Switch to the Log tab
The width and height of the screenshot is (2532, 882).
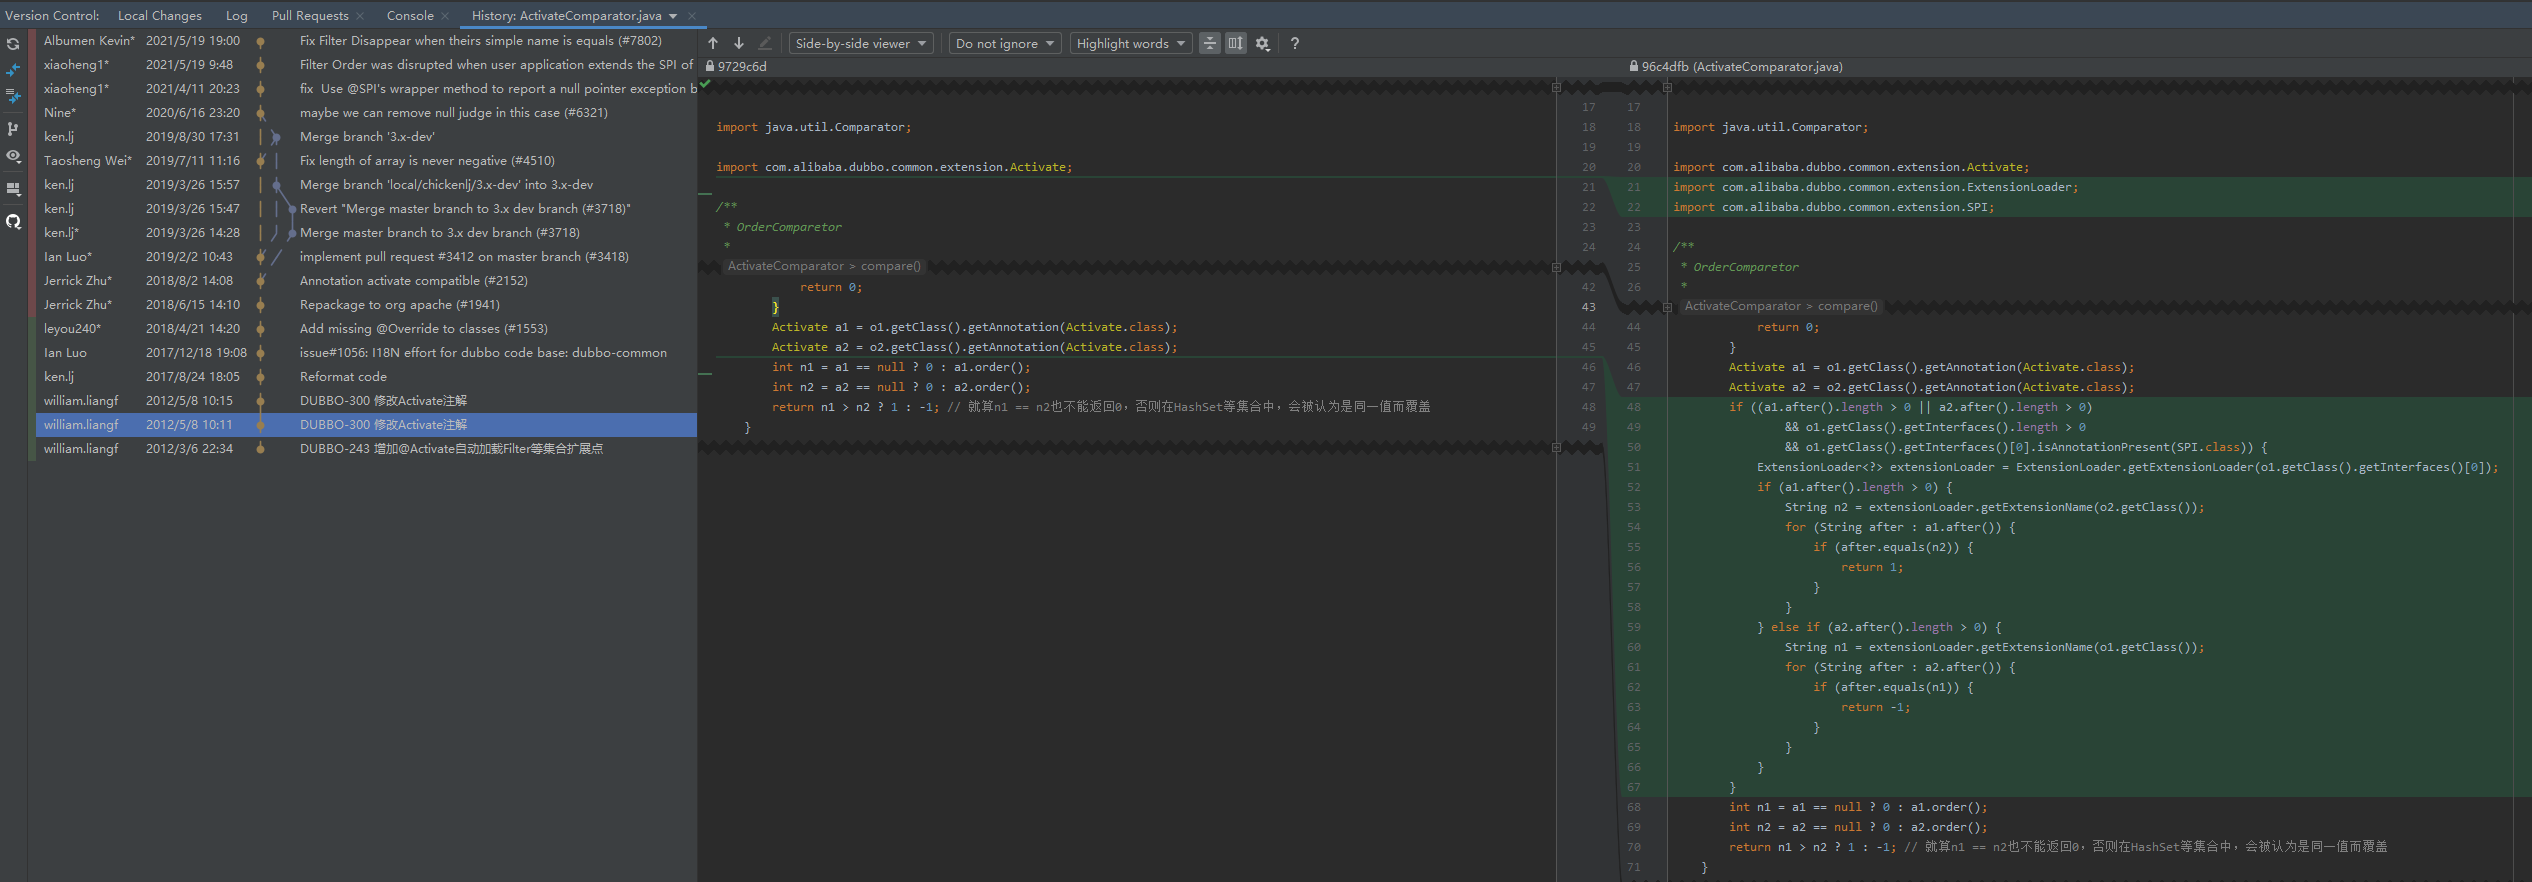[237, 15]
